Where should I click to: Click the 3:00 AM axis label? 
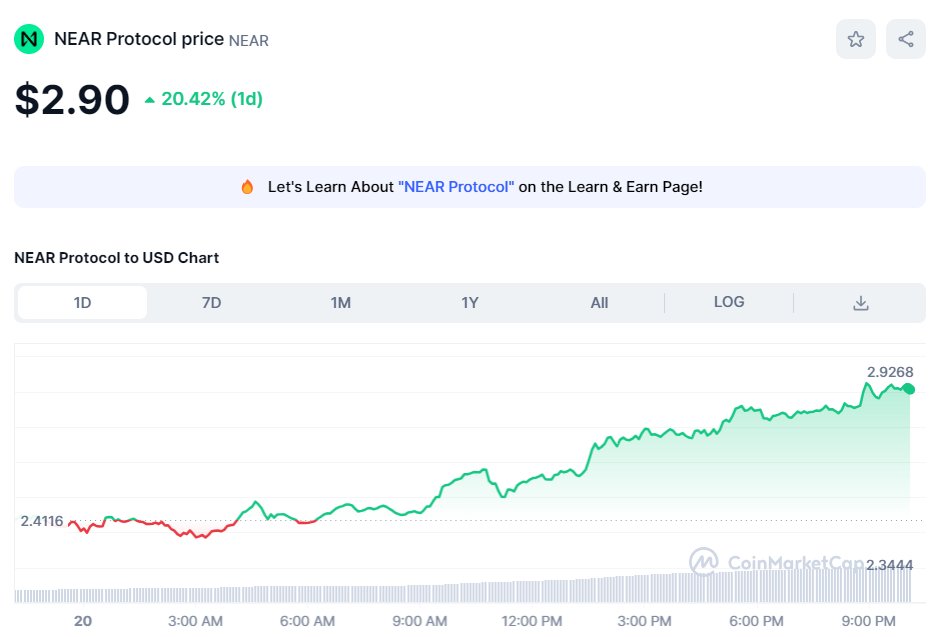pyautogui.click(x=195, y=621)
